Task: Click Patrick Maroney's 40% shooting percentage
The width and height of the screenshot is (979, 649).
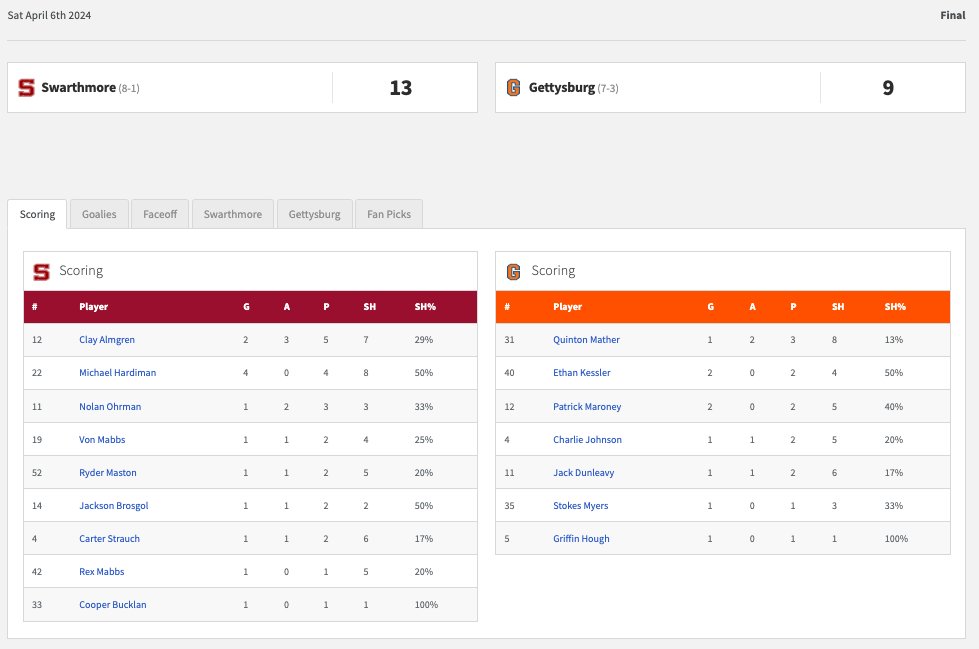Action: (x=893, y=407)
